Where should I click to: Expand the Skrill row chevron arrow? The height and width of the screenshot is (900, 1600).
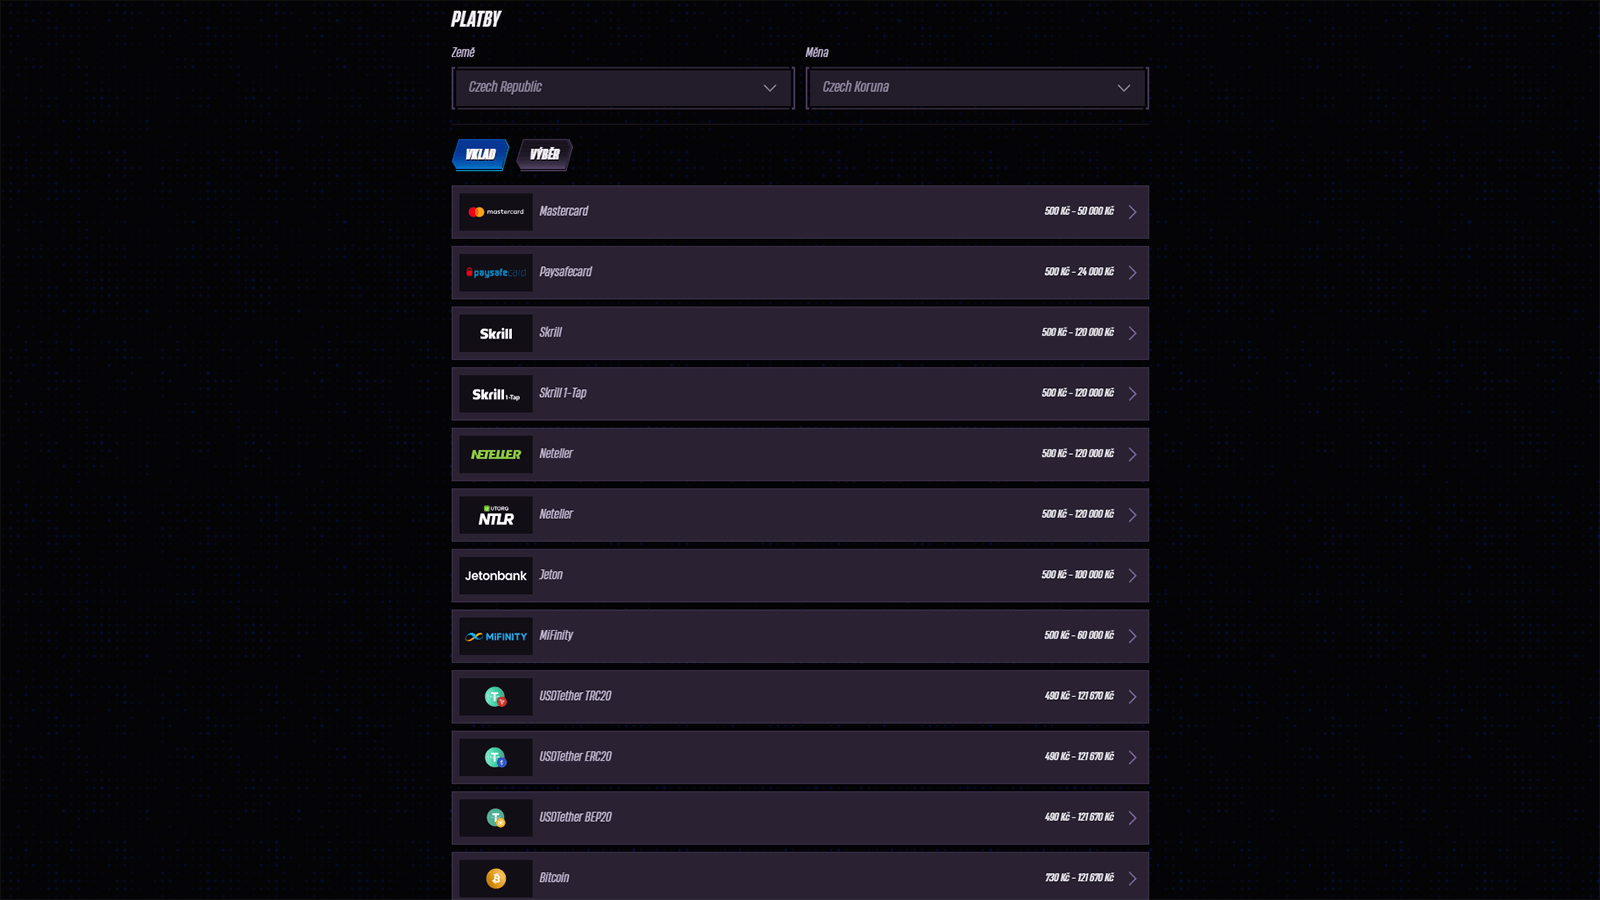[1132, 334]
